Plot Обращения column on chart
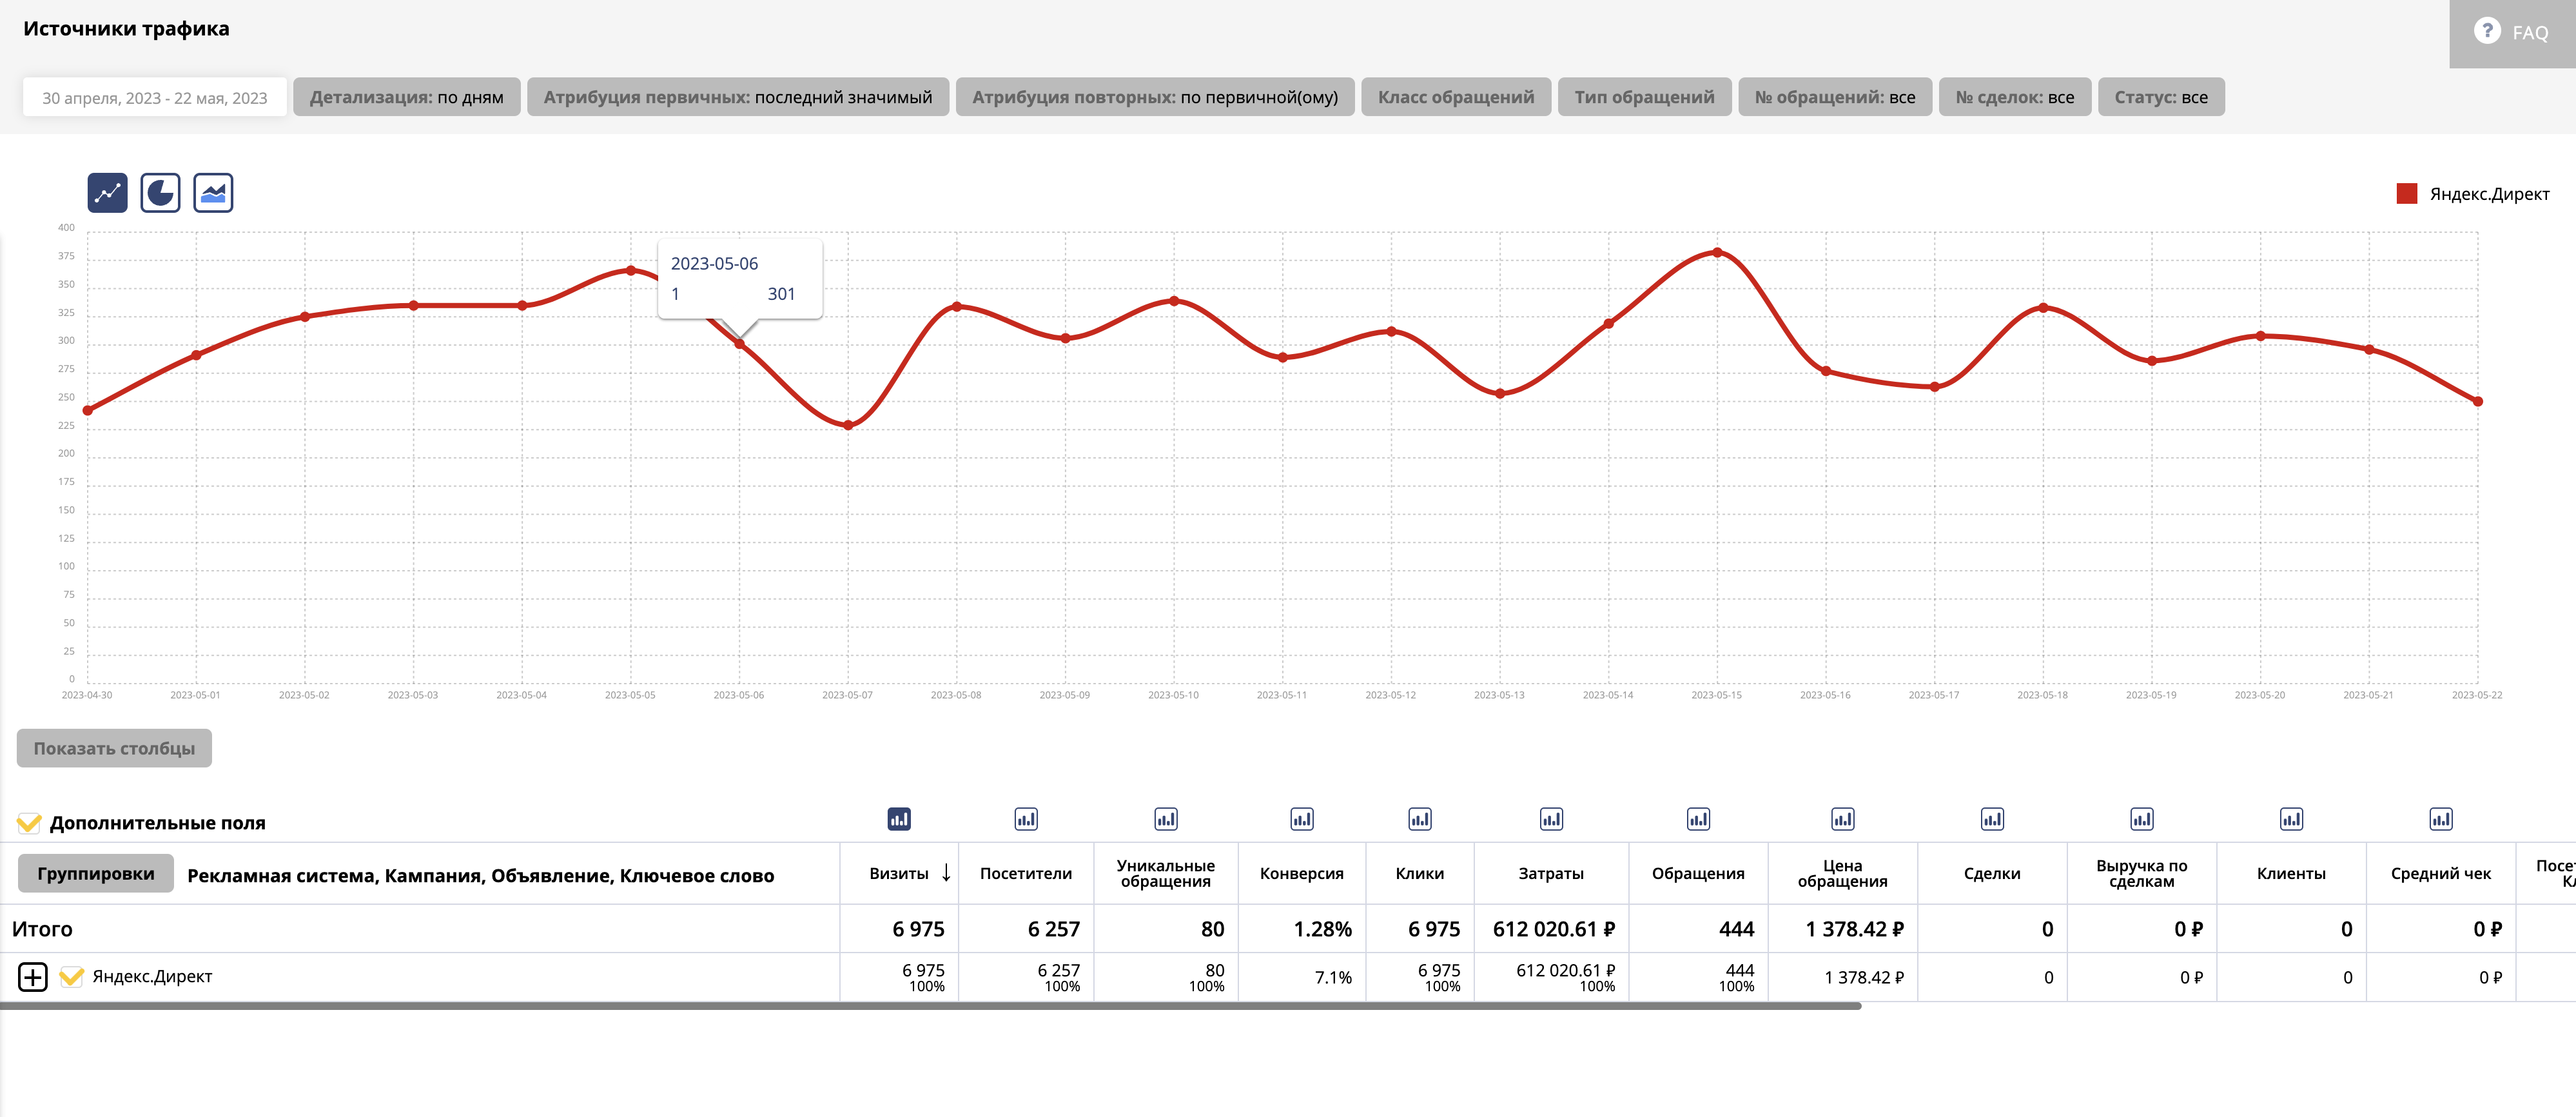The image size is (2576, 1117). [x=1697, y=819]
